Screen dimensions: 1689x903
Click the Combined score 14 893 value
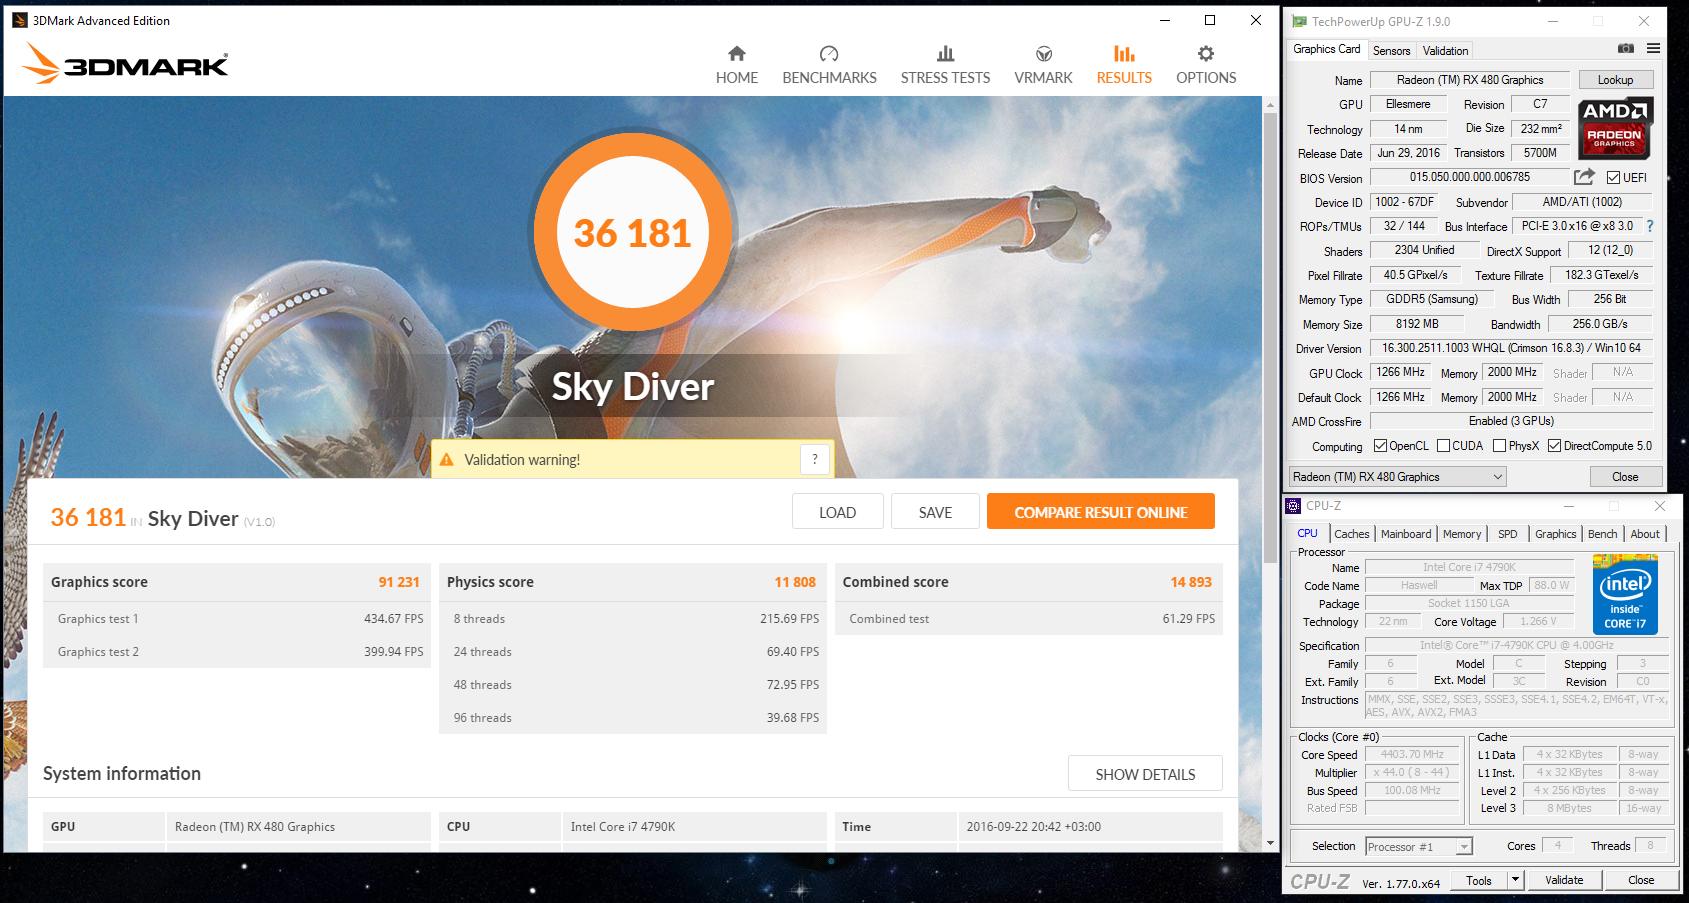(x=1191, y=582)
